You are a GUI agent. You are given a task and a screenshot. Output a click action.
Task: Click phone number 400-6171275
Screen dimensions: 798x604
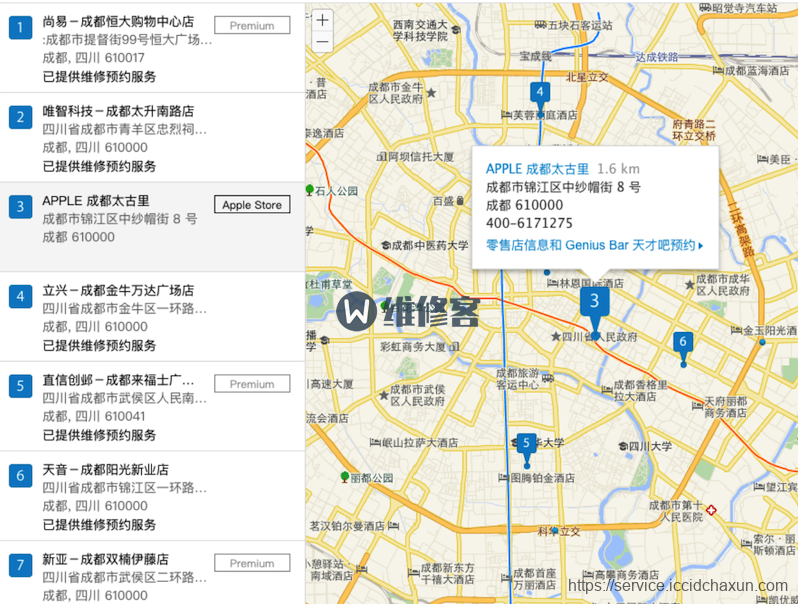coord(529,223)
